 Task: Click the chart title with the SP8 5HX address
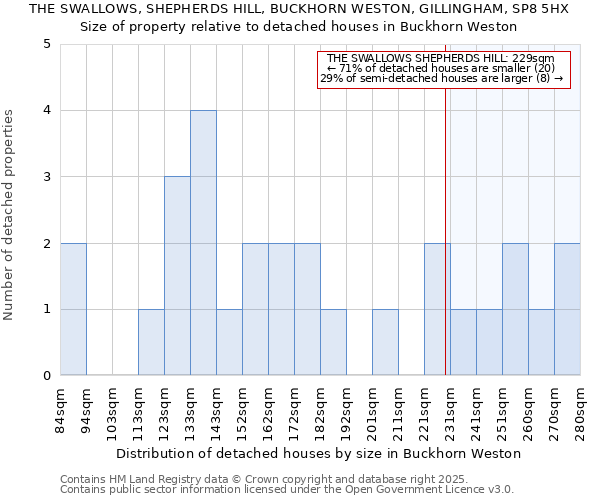click(x=299, y=9)
